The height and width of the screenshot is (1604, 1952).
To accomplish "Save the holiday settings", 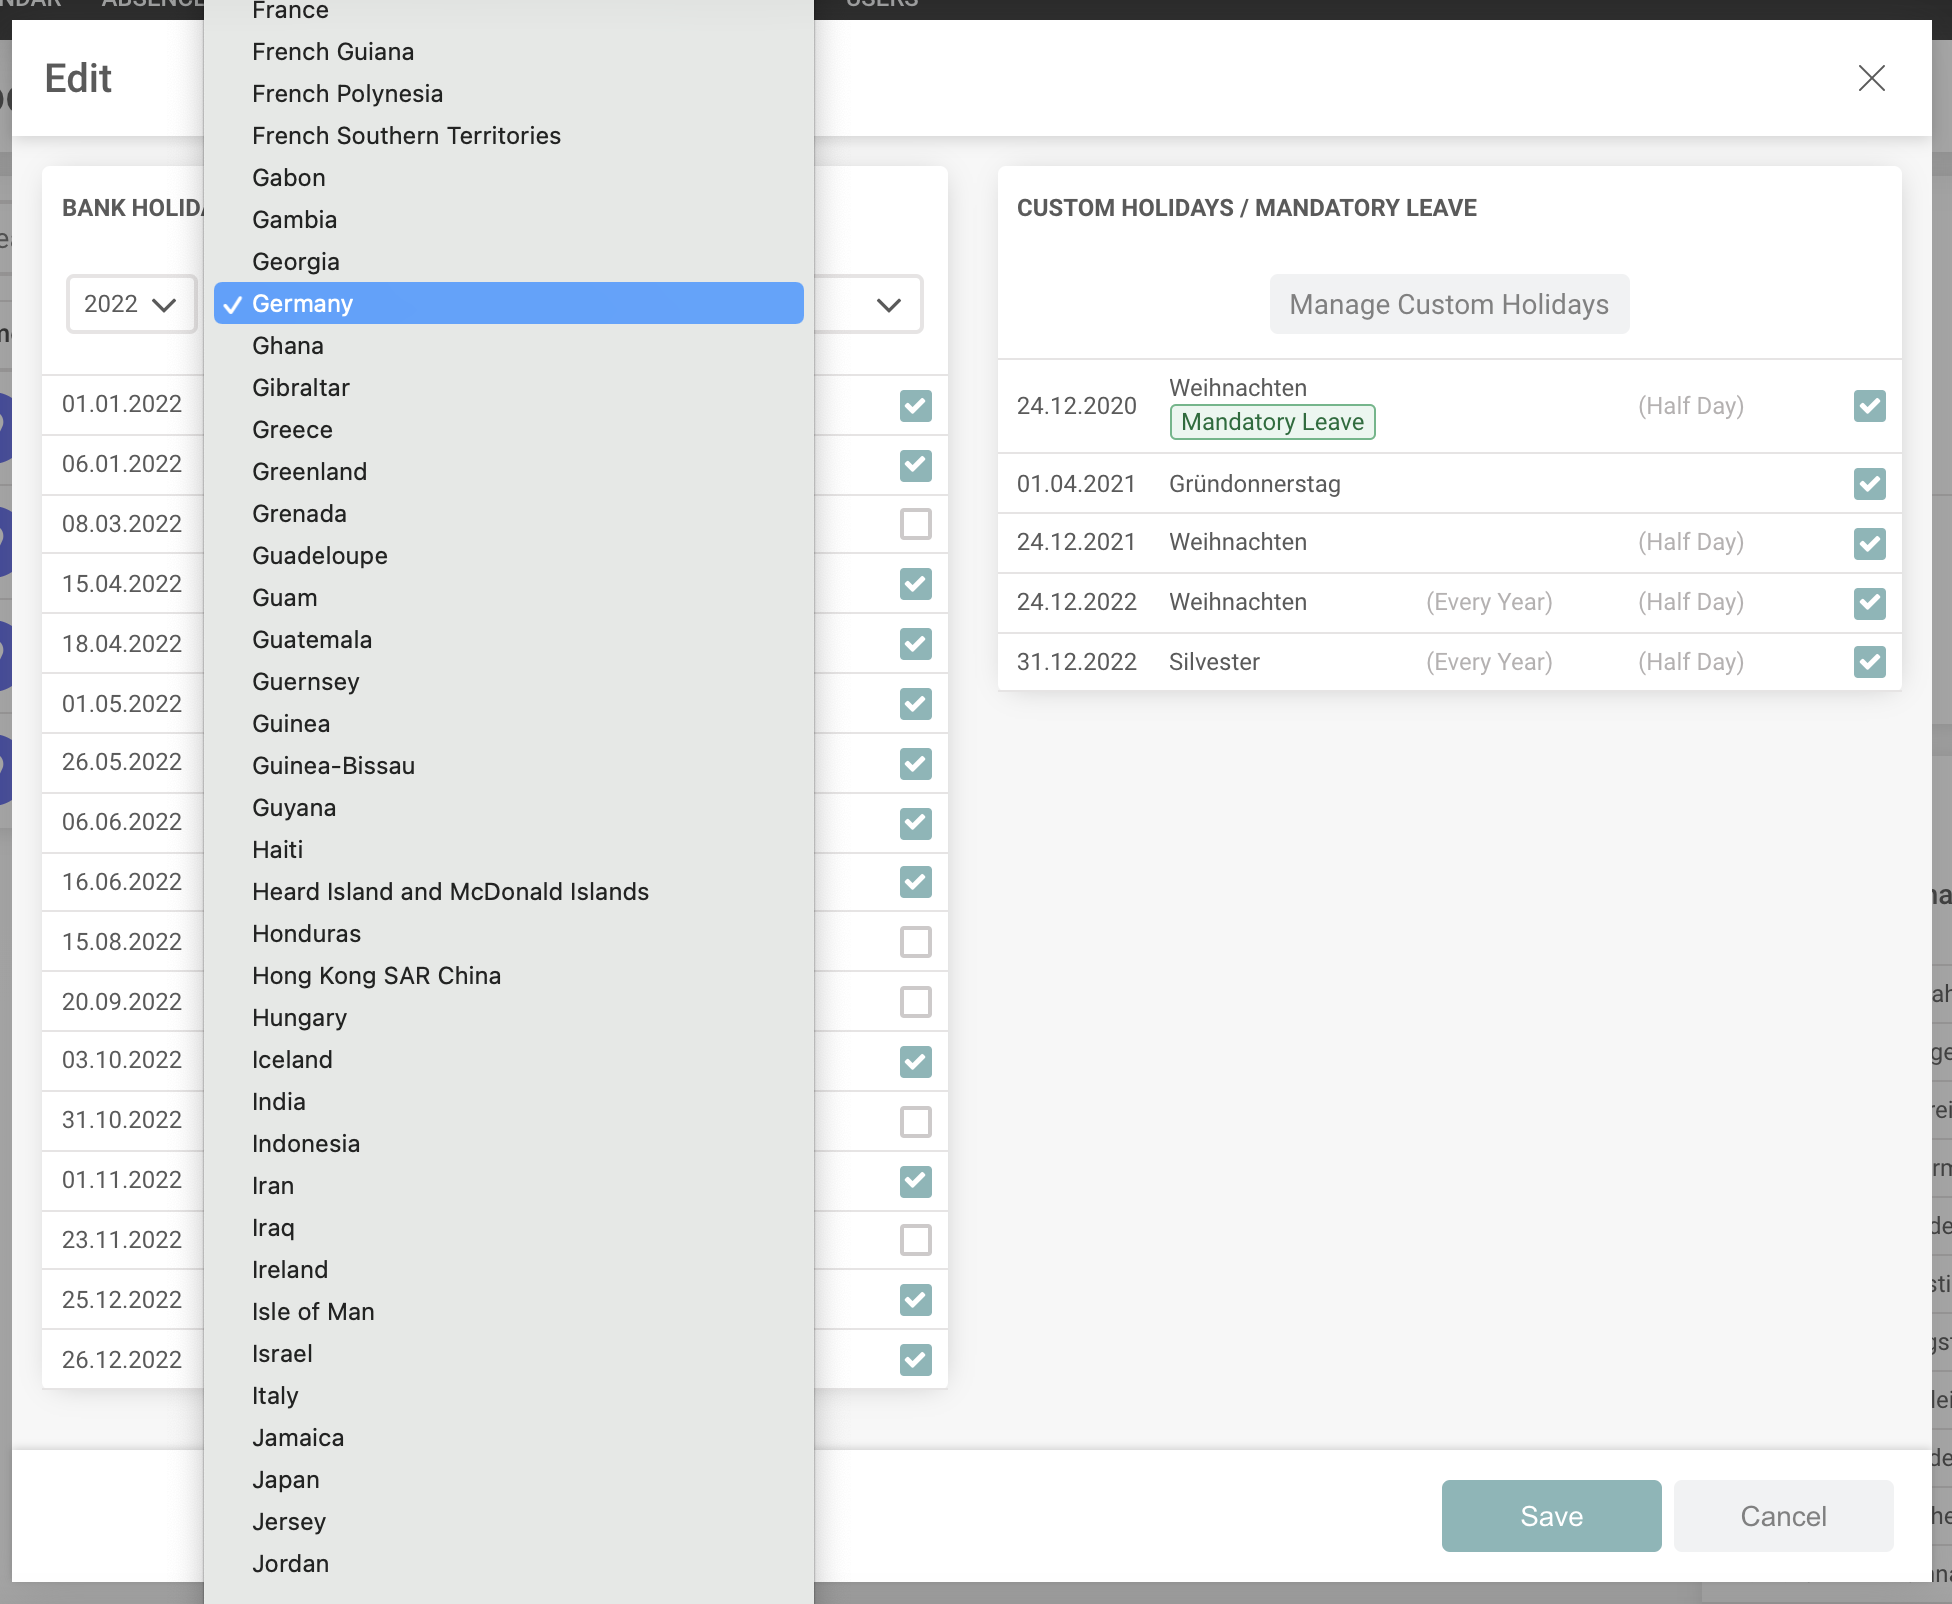I will pos(1550,1516).
